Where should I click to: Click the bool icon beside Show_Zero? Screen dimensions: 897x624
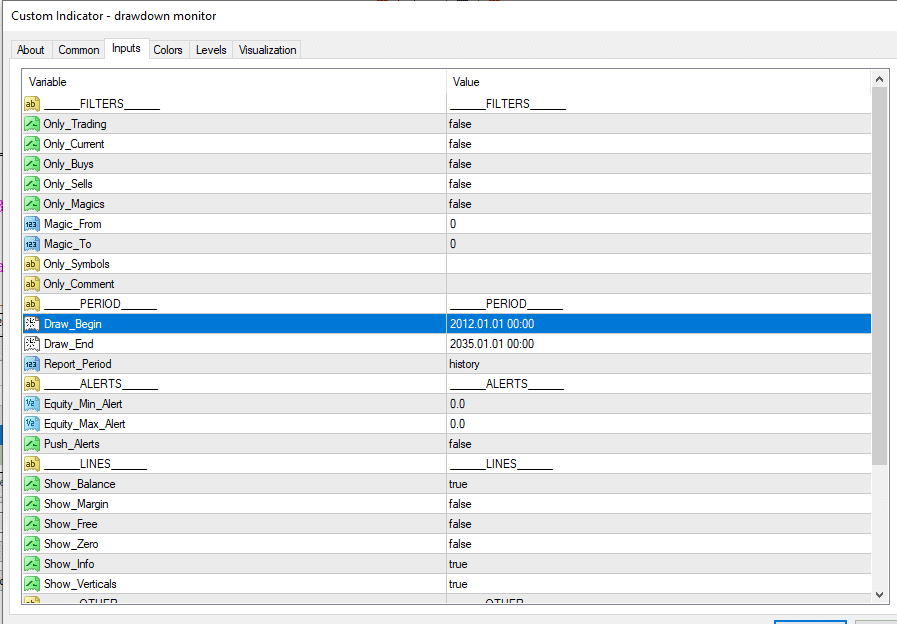(x=32, y=544)
